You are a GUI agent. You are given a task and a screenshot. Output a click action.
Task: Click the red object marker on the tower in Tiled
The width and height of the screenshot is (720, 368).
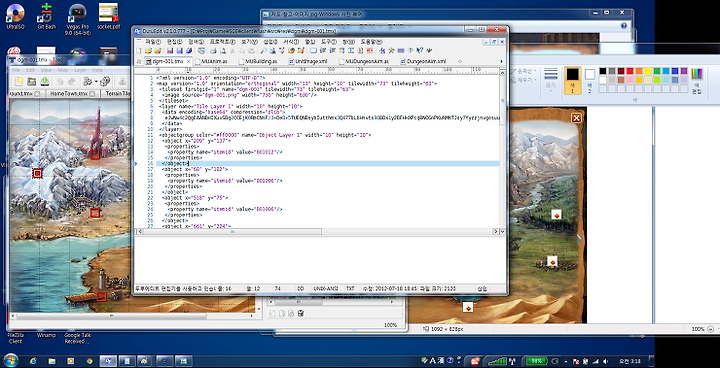coord(95,154)
